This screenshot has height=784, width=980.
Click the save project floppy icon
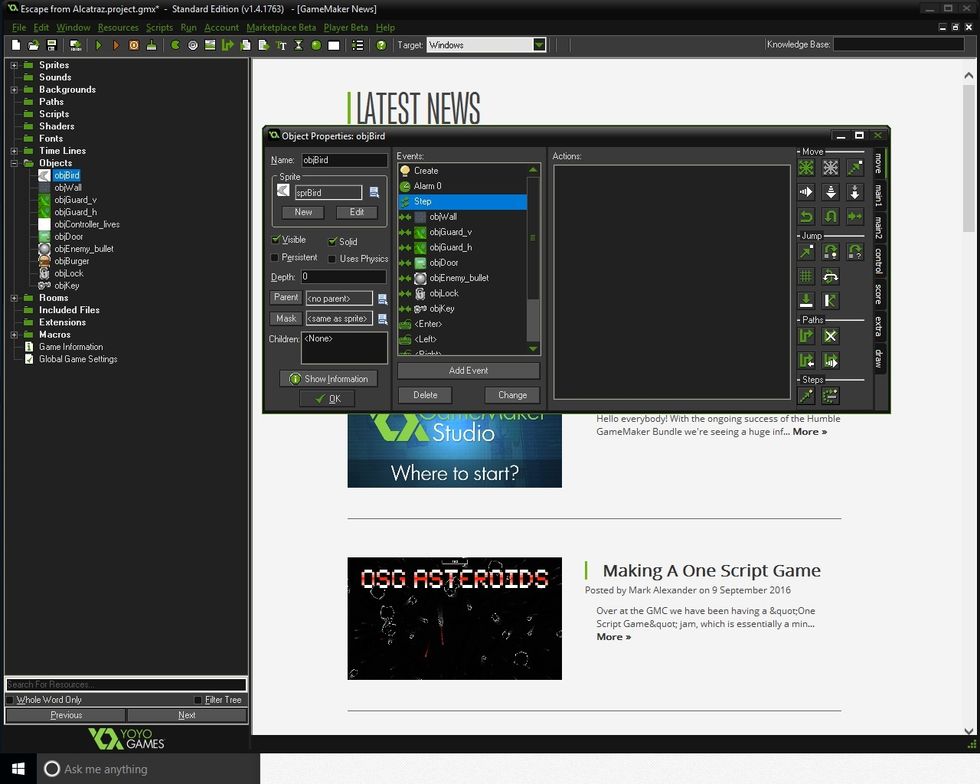(52, 45)
